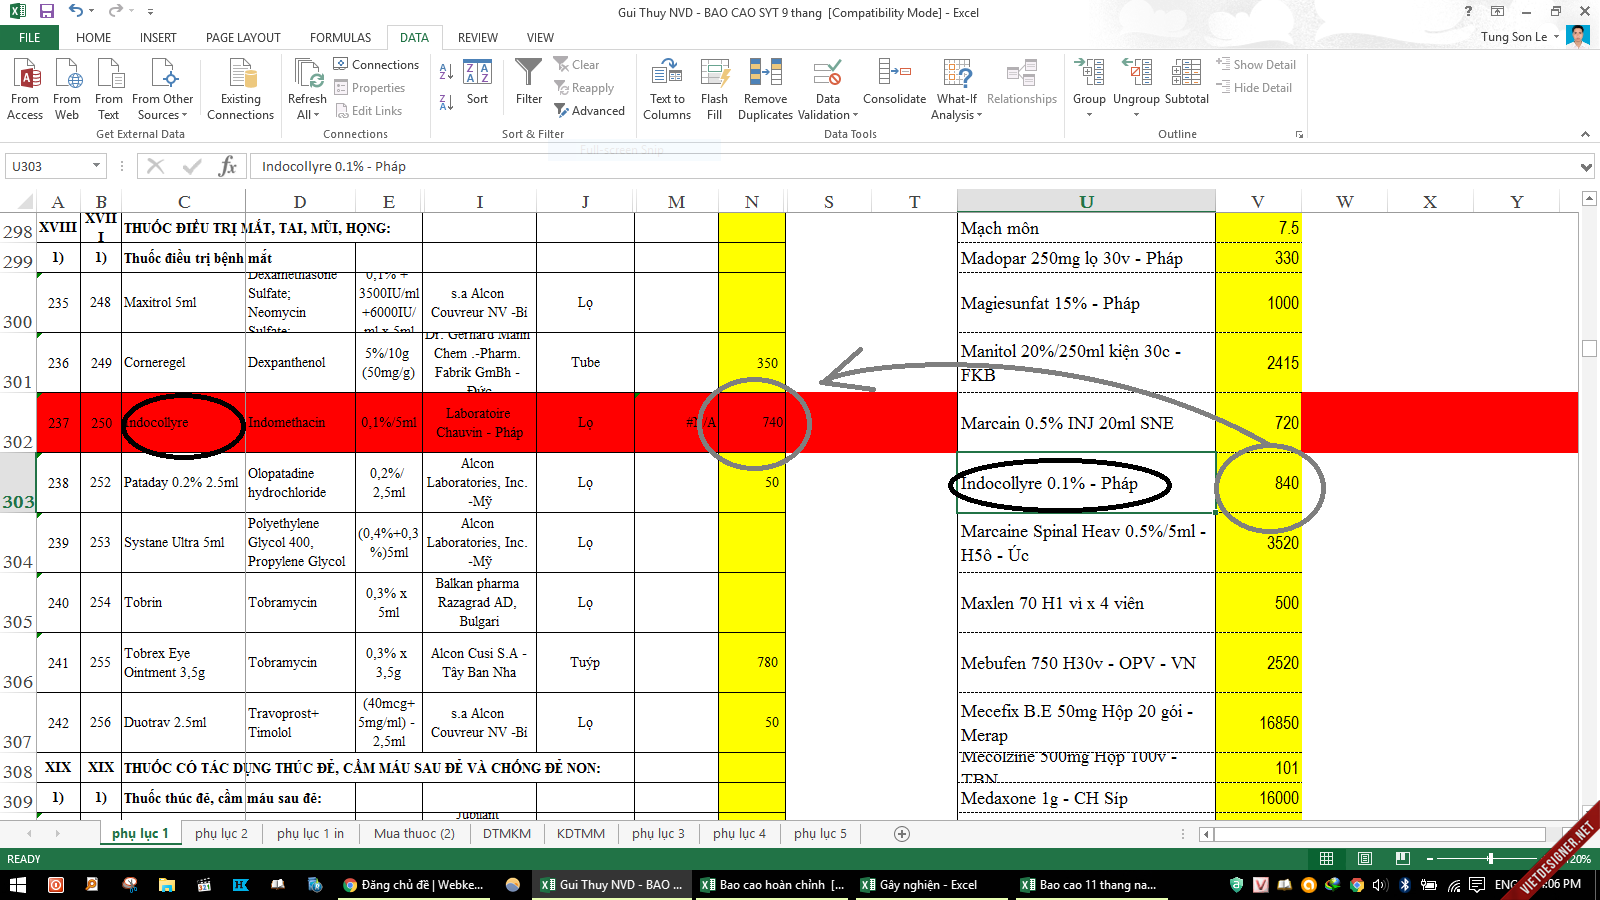Expand the formula bar
This screenshot has height=900, width=1600.
tap(1586, 167)
